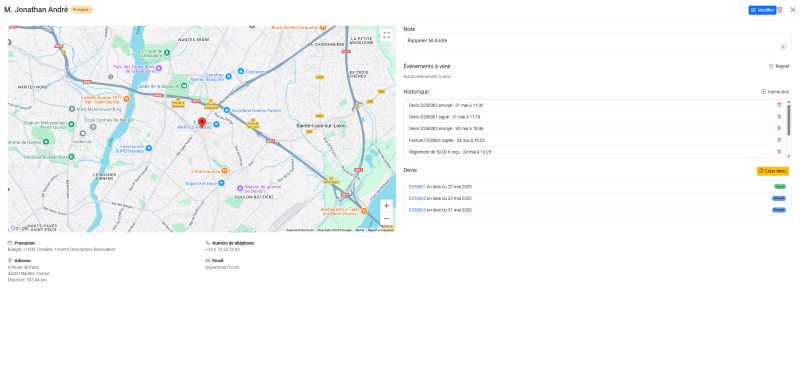Click 'Devis D250003 envoyé - 31 mai' entry
The height and width of the screenshot is (385, 800).
pos(445,106)
